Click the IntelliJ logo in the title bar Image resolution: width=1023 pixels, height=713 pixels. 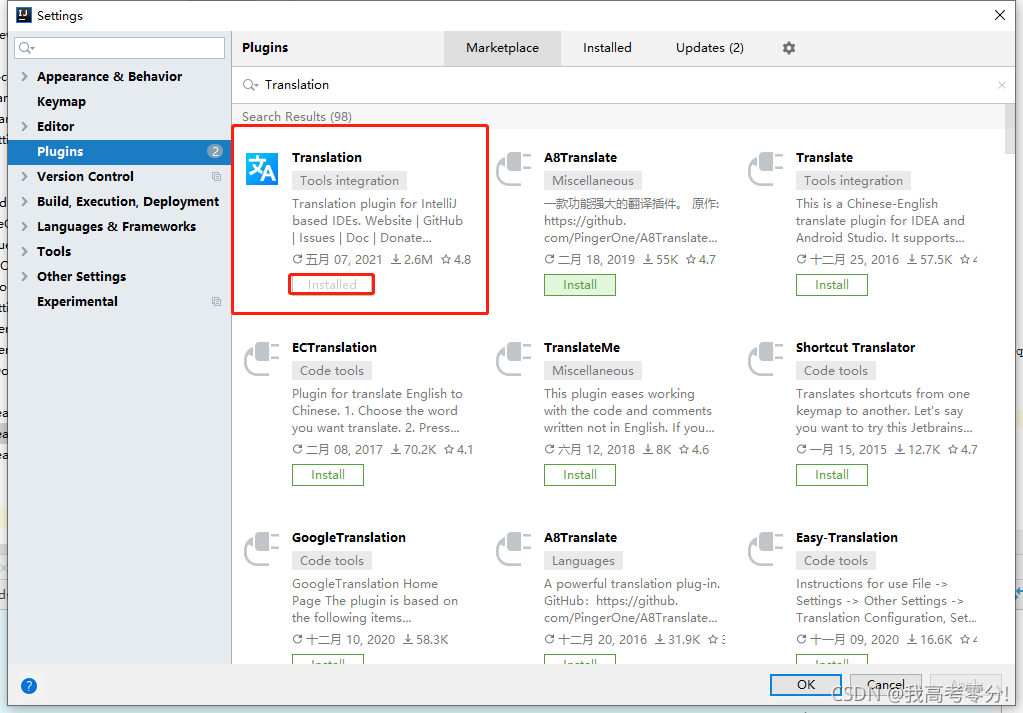coord(23,15)
